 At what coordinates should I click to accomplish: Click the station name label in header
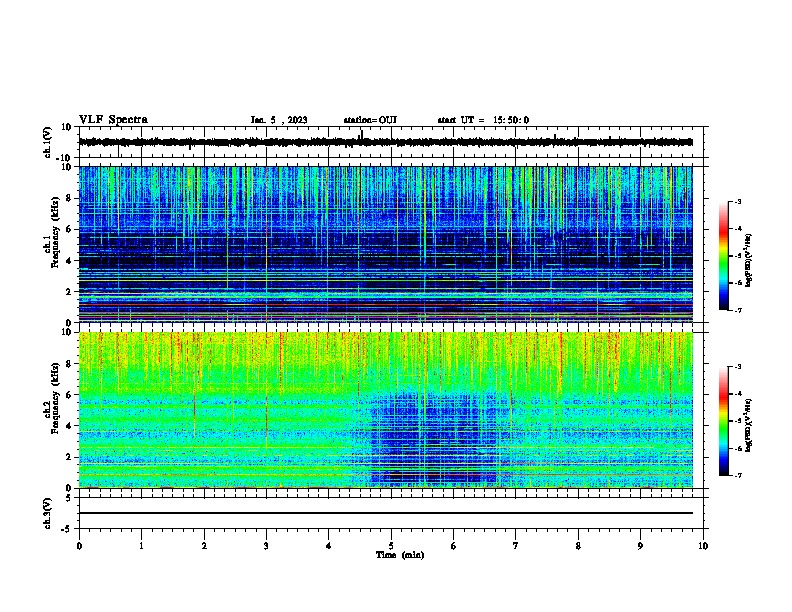coord(370,120)
